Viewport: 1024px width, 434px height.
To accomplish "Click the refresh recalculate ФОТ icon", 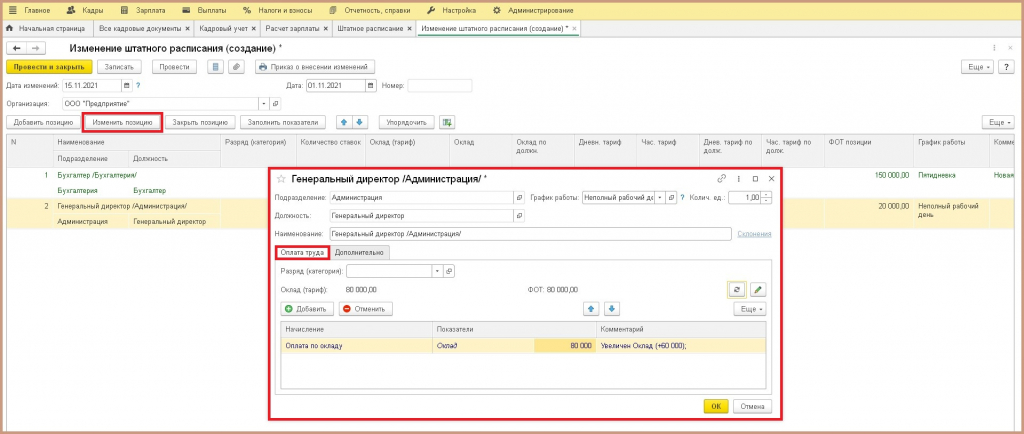I will click(737, 289).
